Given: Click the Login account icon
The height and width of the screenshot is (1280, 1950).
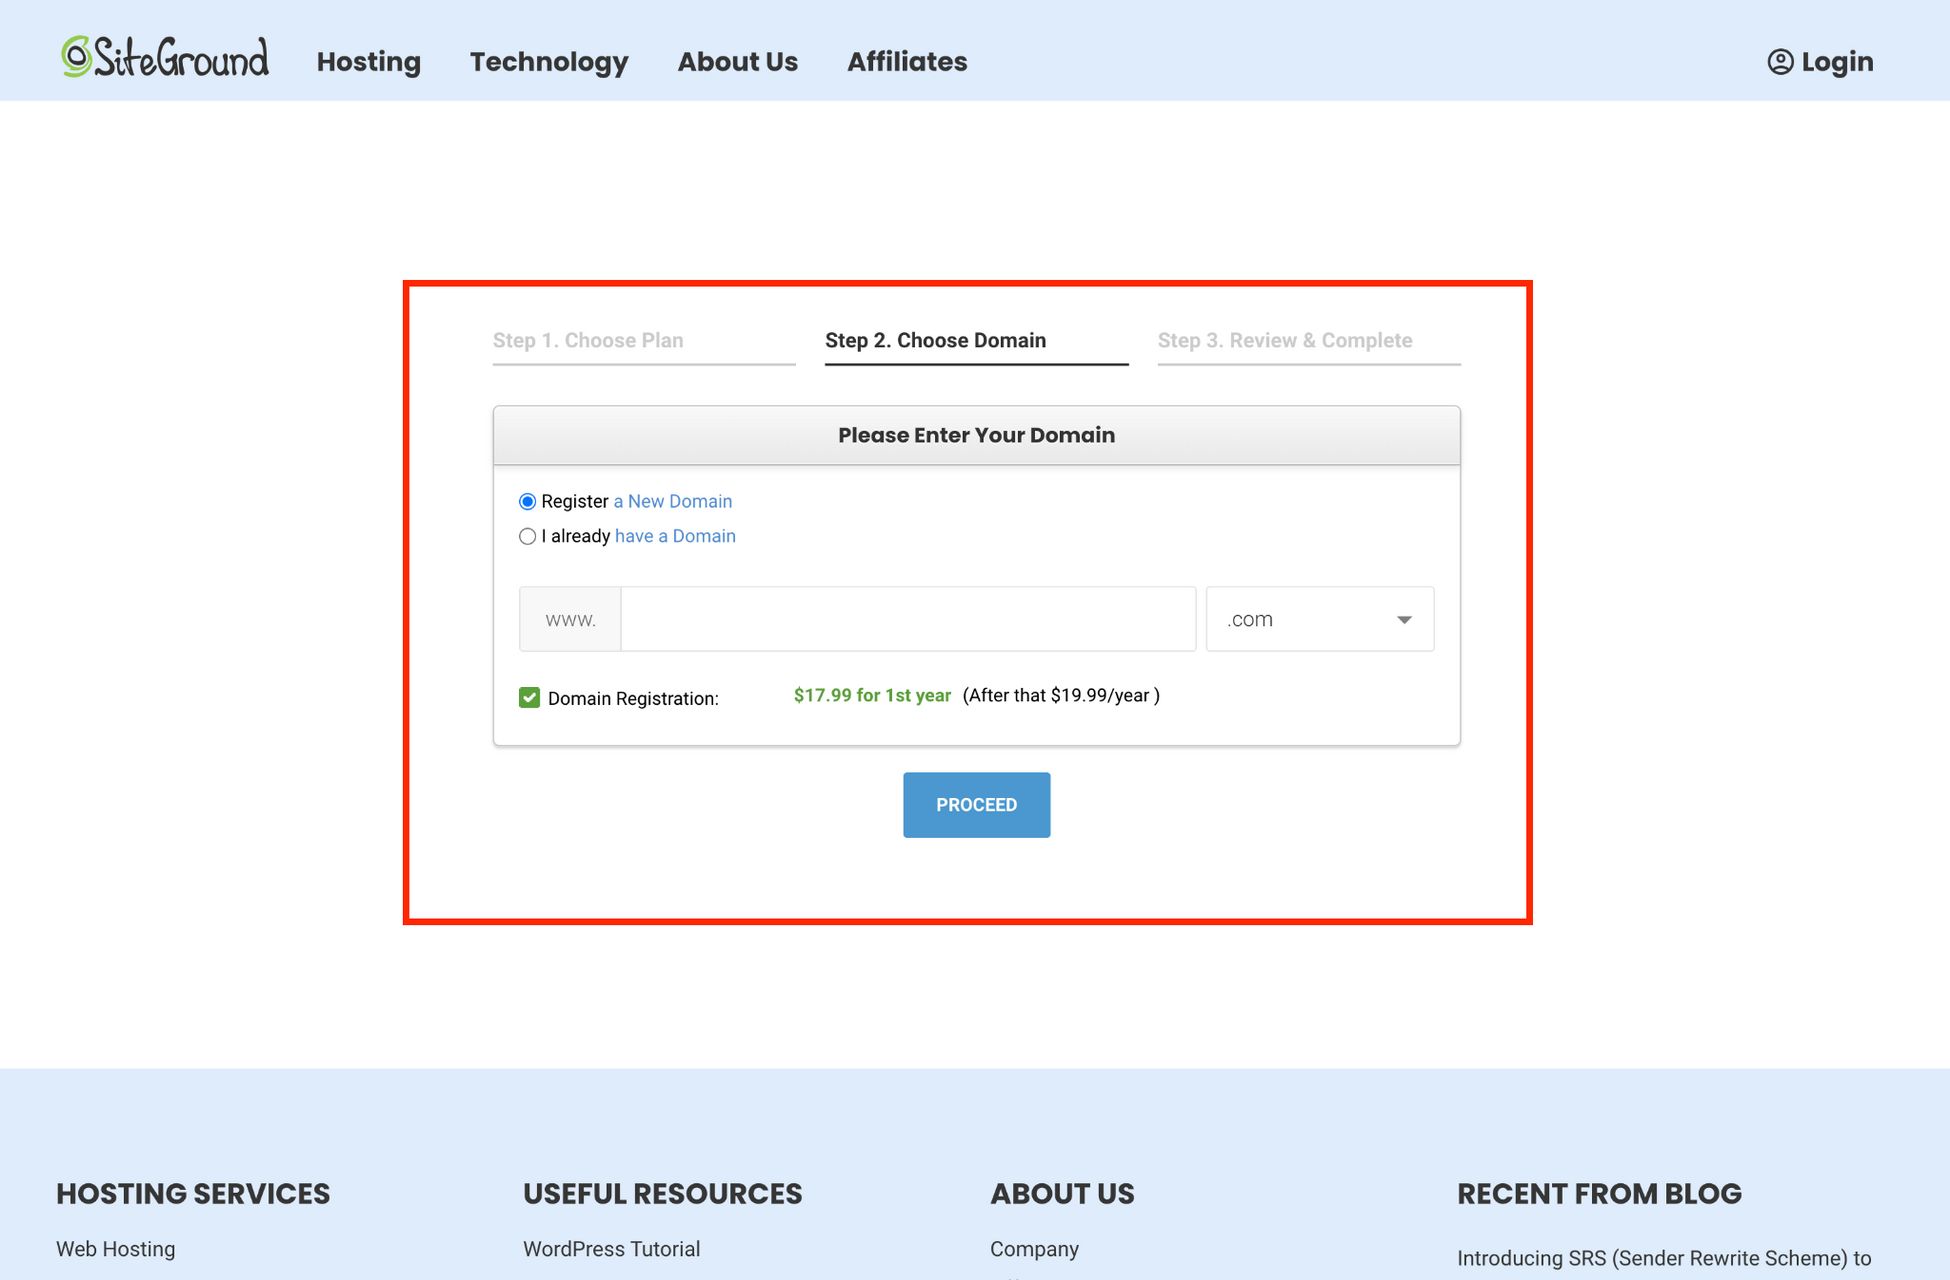Looking at the screenshot, I should (1779, 61).
